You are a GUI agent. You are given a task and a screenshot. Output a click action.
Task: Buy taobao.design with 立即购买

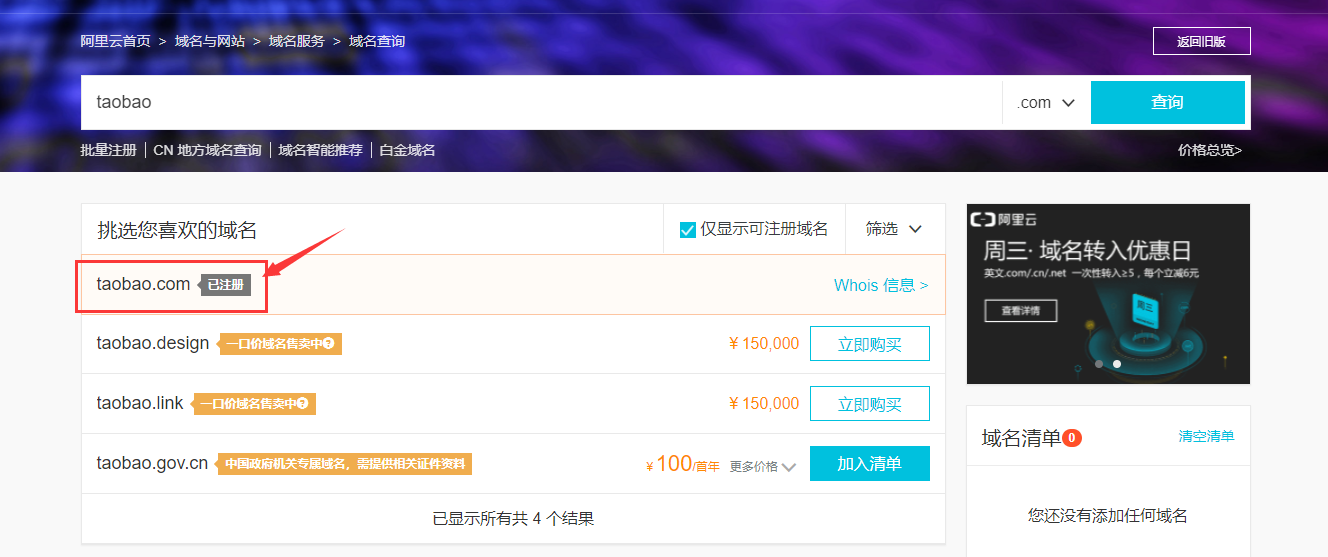pyautogui.click(x=870, y=344)
